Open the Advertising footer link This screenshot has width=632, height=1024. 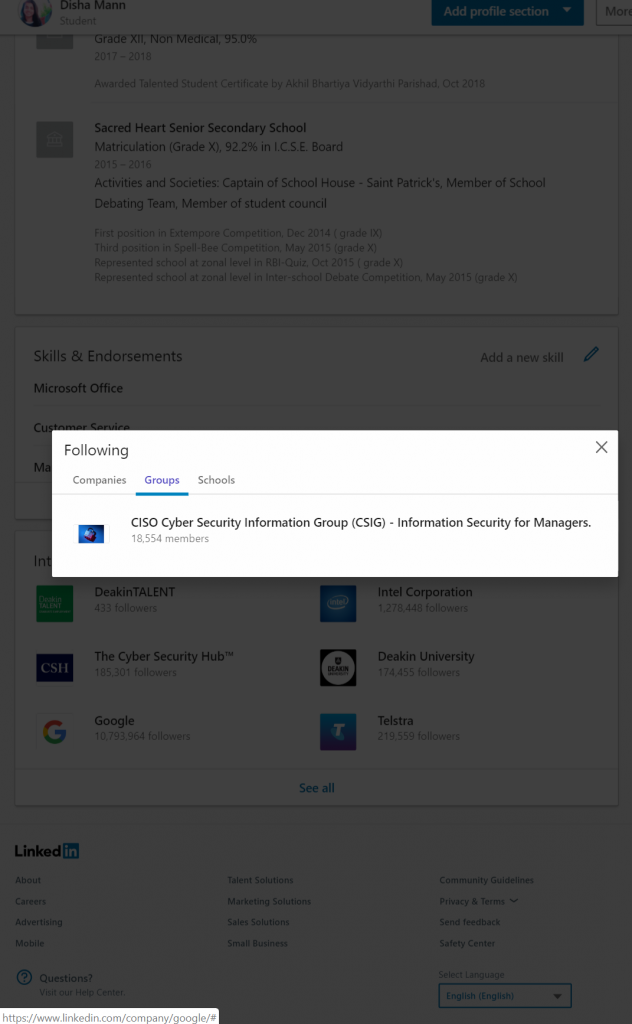pos(39,922)
